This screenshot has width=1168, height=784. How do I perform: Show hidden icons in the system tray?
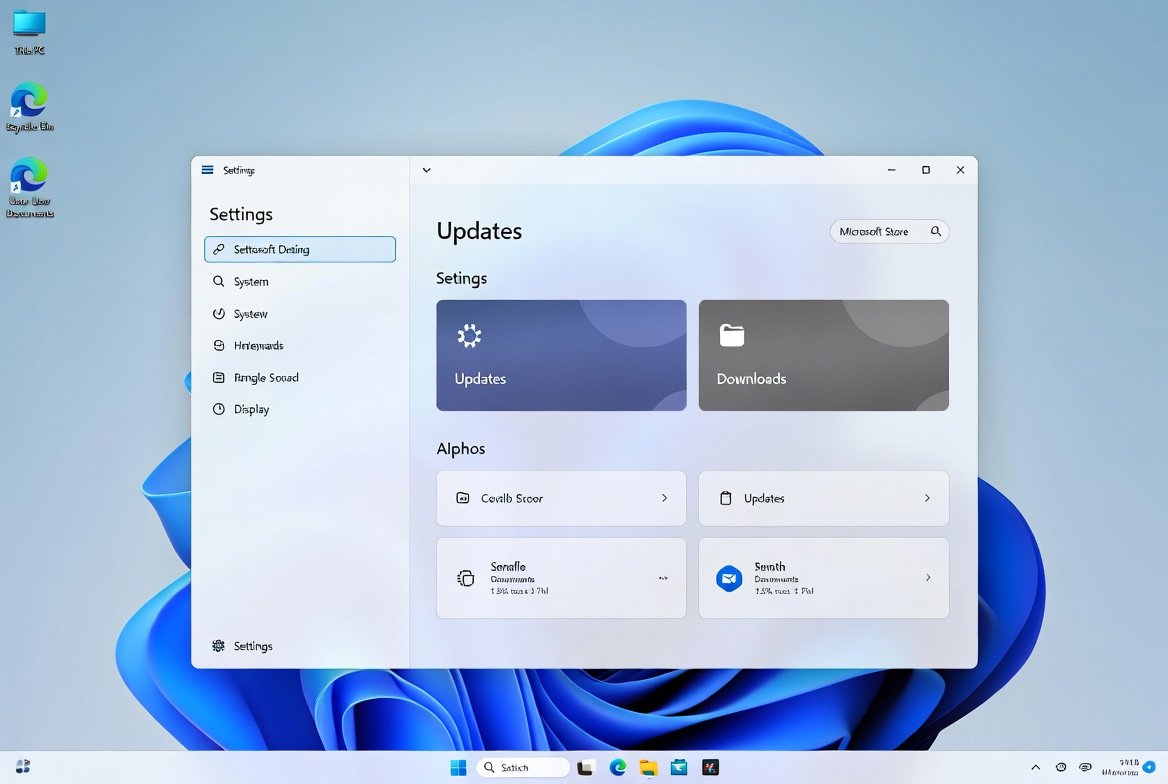click(x=1035, y=767)
